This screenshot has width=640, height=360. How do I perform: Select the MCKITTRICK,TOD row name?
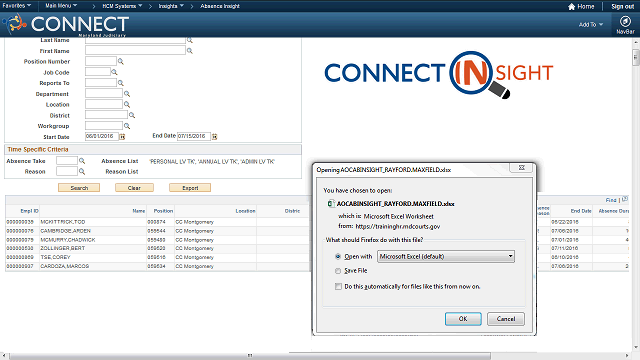tap(62, 222)
